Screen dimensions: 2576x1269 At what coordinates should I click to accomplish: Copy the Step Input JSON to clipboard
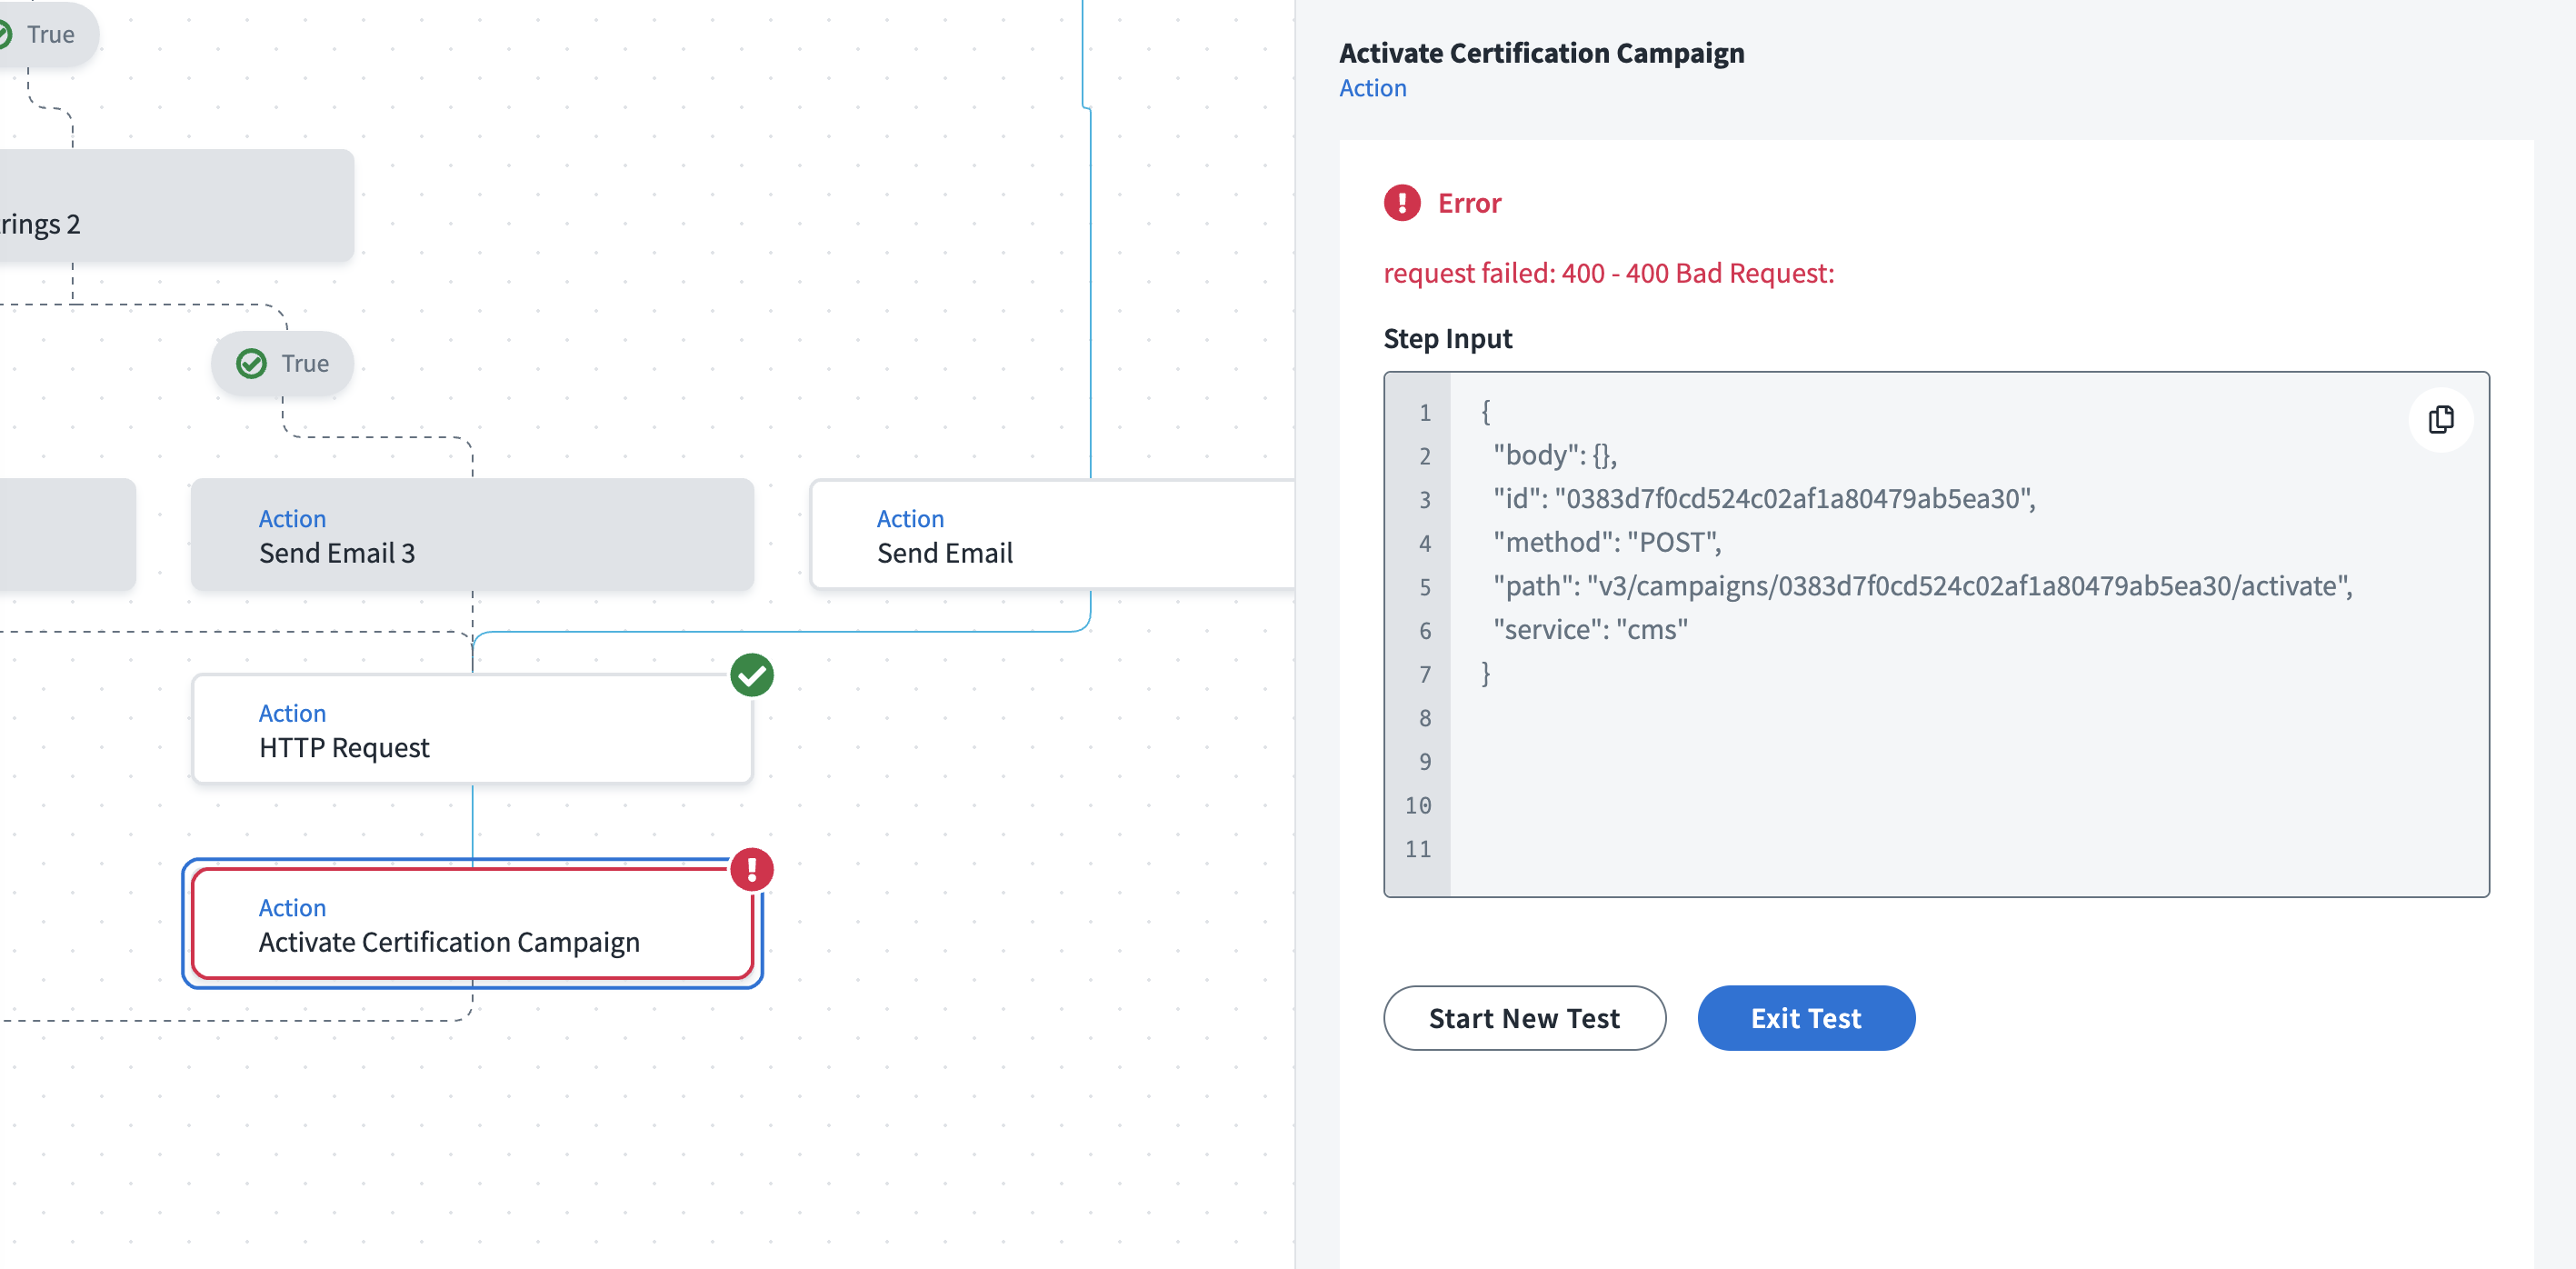pyautogui.click(x=2440, y=419)
